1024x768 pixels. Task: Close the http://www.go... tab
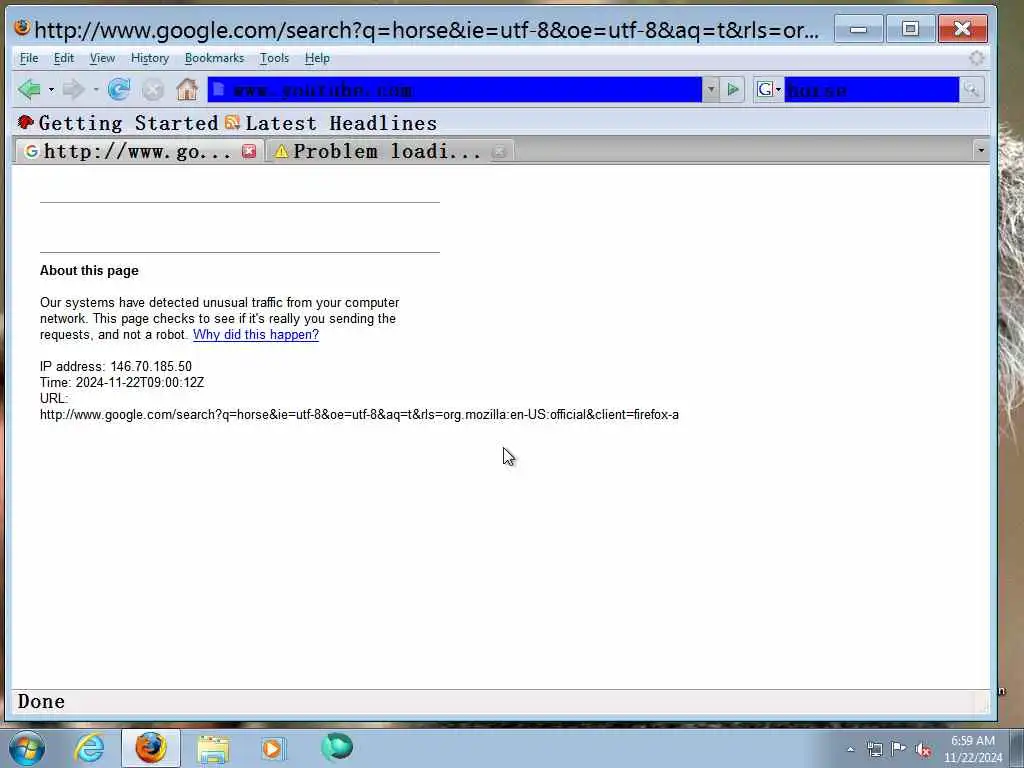(x=249, y=152)
